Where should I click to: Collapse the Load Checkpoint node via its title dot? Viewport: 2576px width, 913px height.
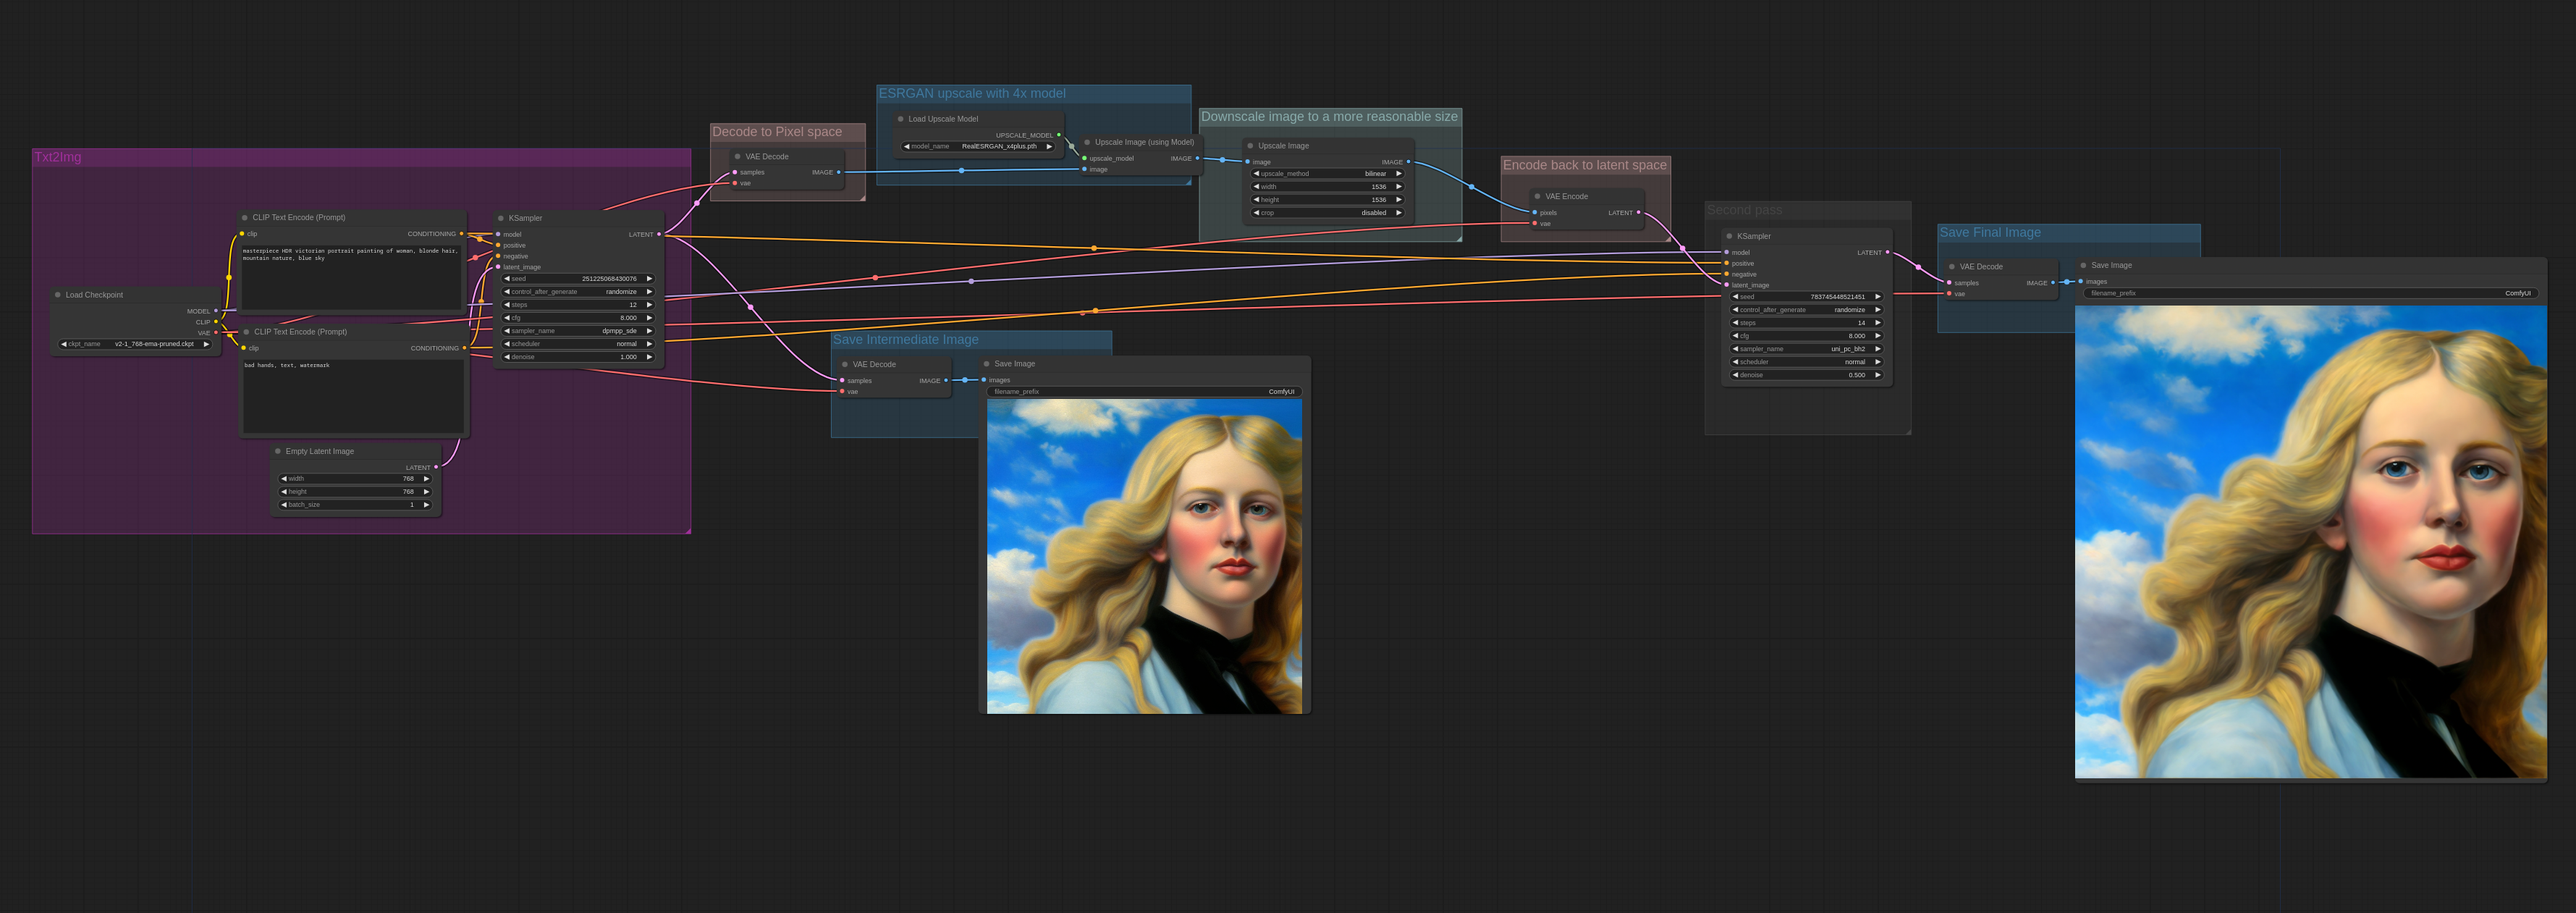click(58, 295)
